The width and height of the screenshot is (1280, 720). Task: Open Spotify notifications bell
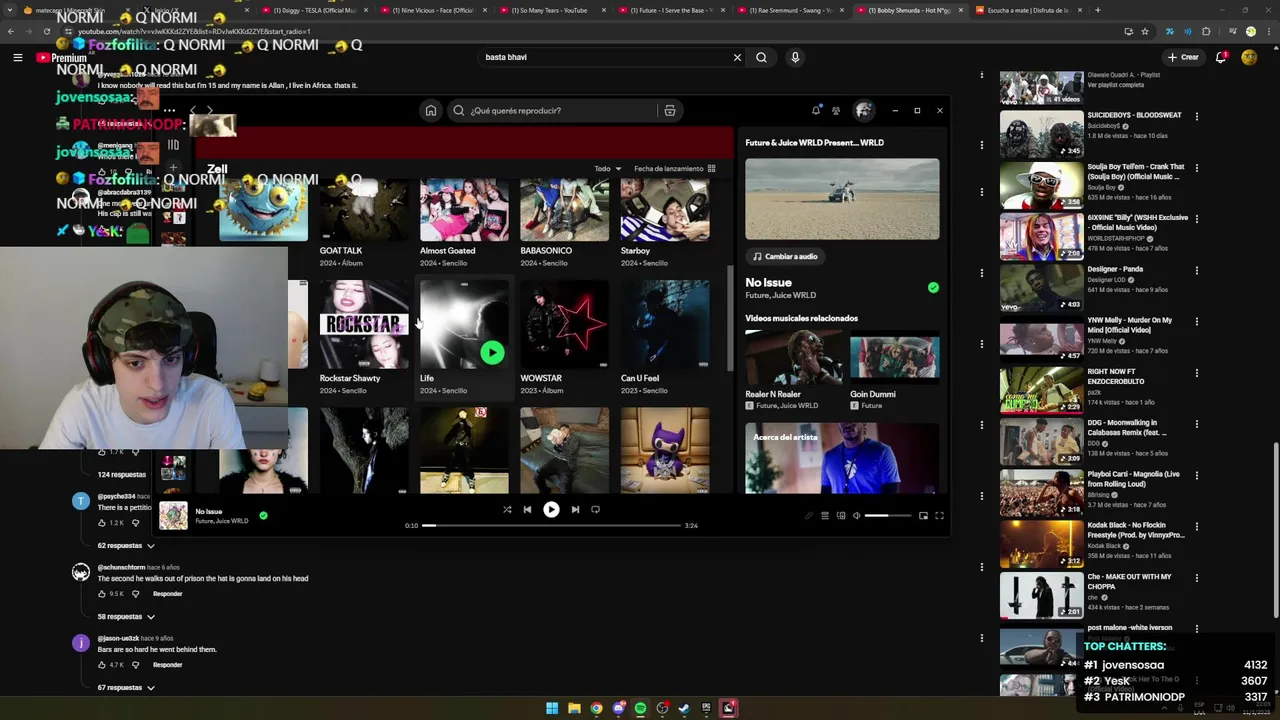tap(816, 110)
